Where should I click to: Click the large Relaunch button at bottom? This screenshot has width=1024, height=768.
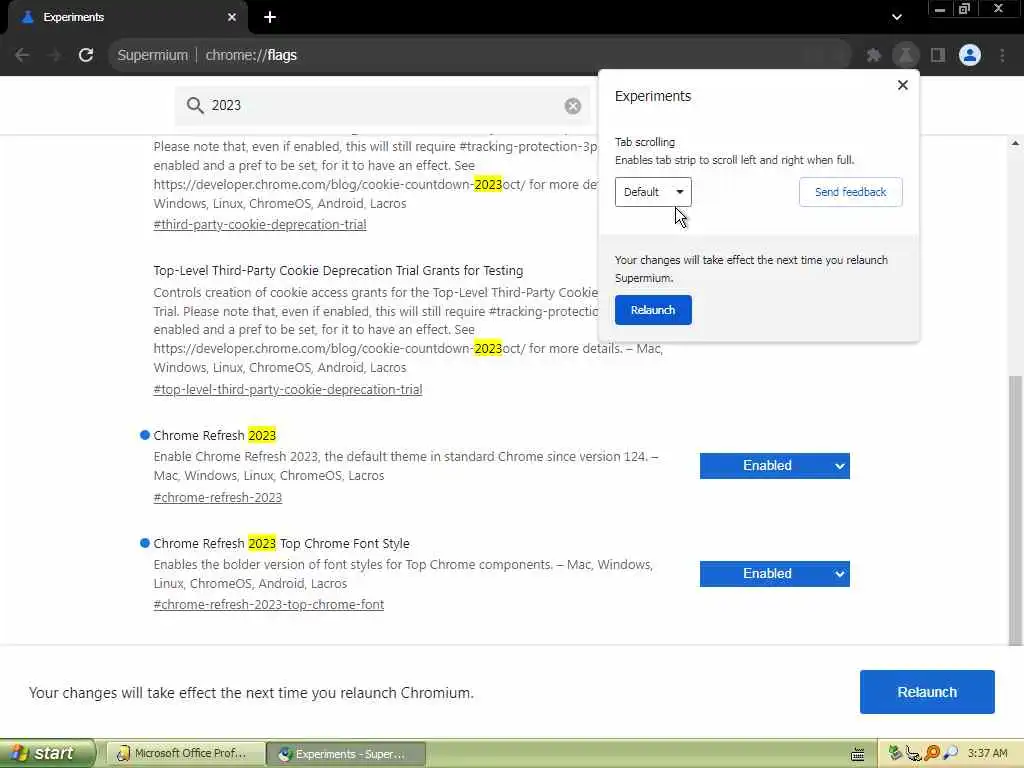(927, 692)
